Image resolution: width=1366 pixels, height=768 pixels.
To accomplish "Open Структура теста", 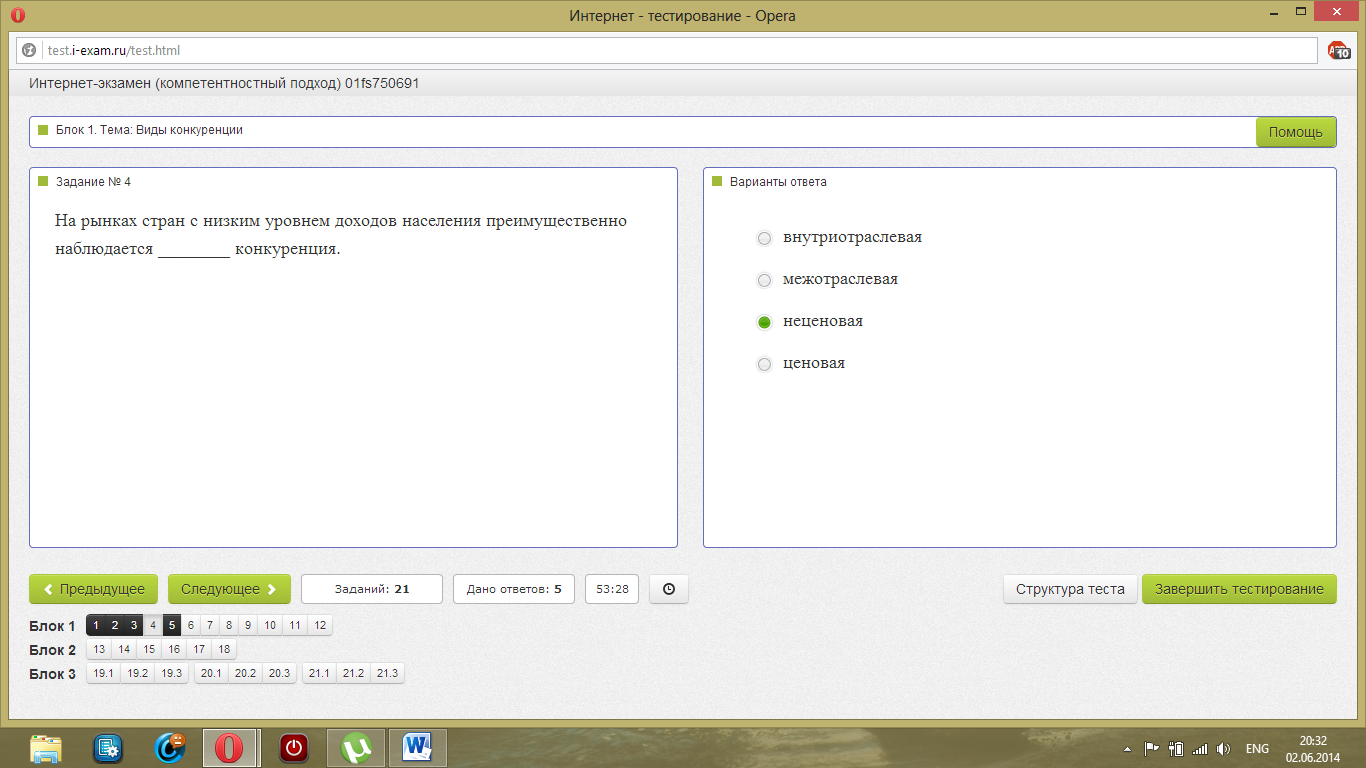I will click(1070, 589).
